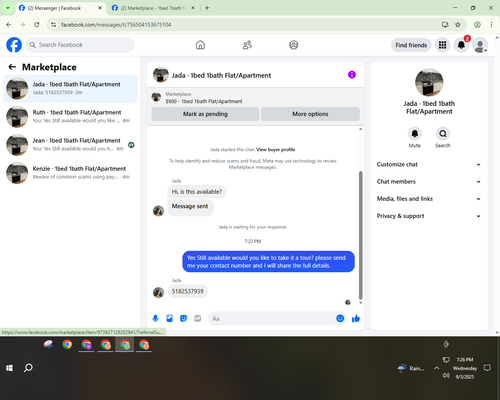This screenshot has width=500, height=400.
Task: Open the Ruth conversation in the list
Action: (70, 117)
